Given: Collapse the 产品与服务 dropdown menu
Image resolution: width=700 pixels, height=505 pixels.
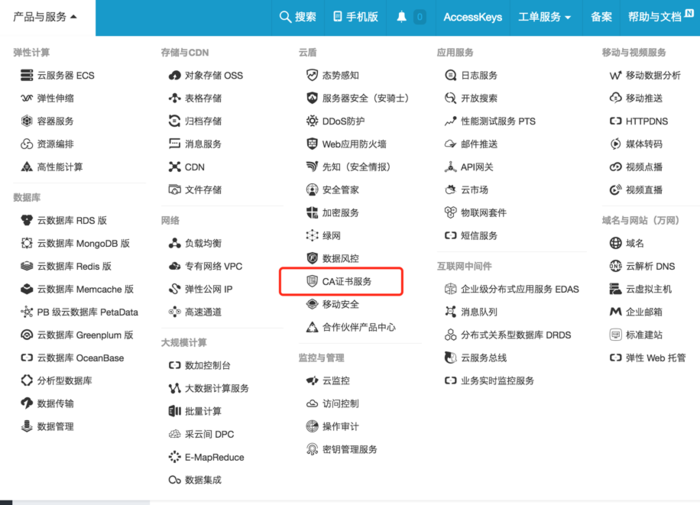Looking at the screenshot, I should pos(47,17).
